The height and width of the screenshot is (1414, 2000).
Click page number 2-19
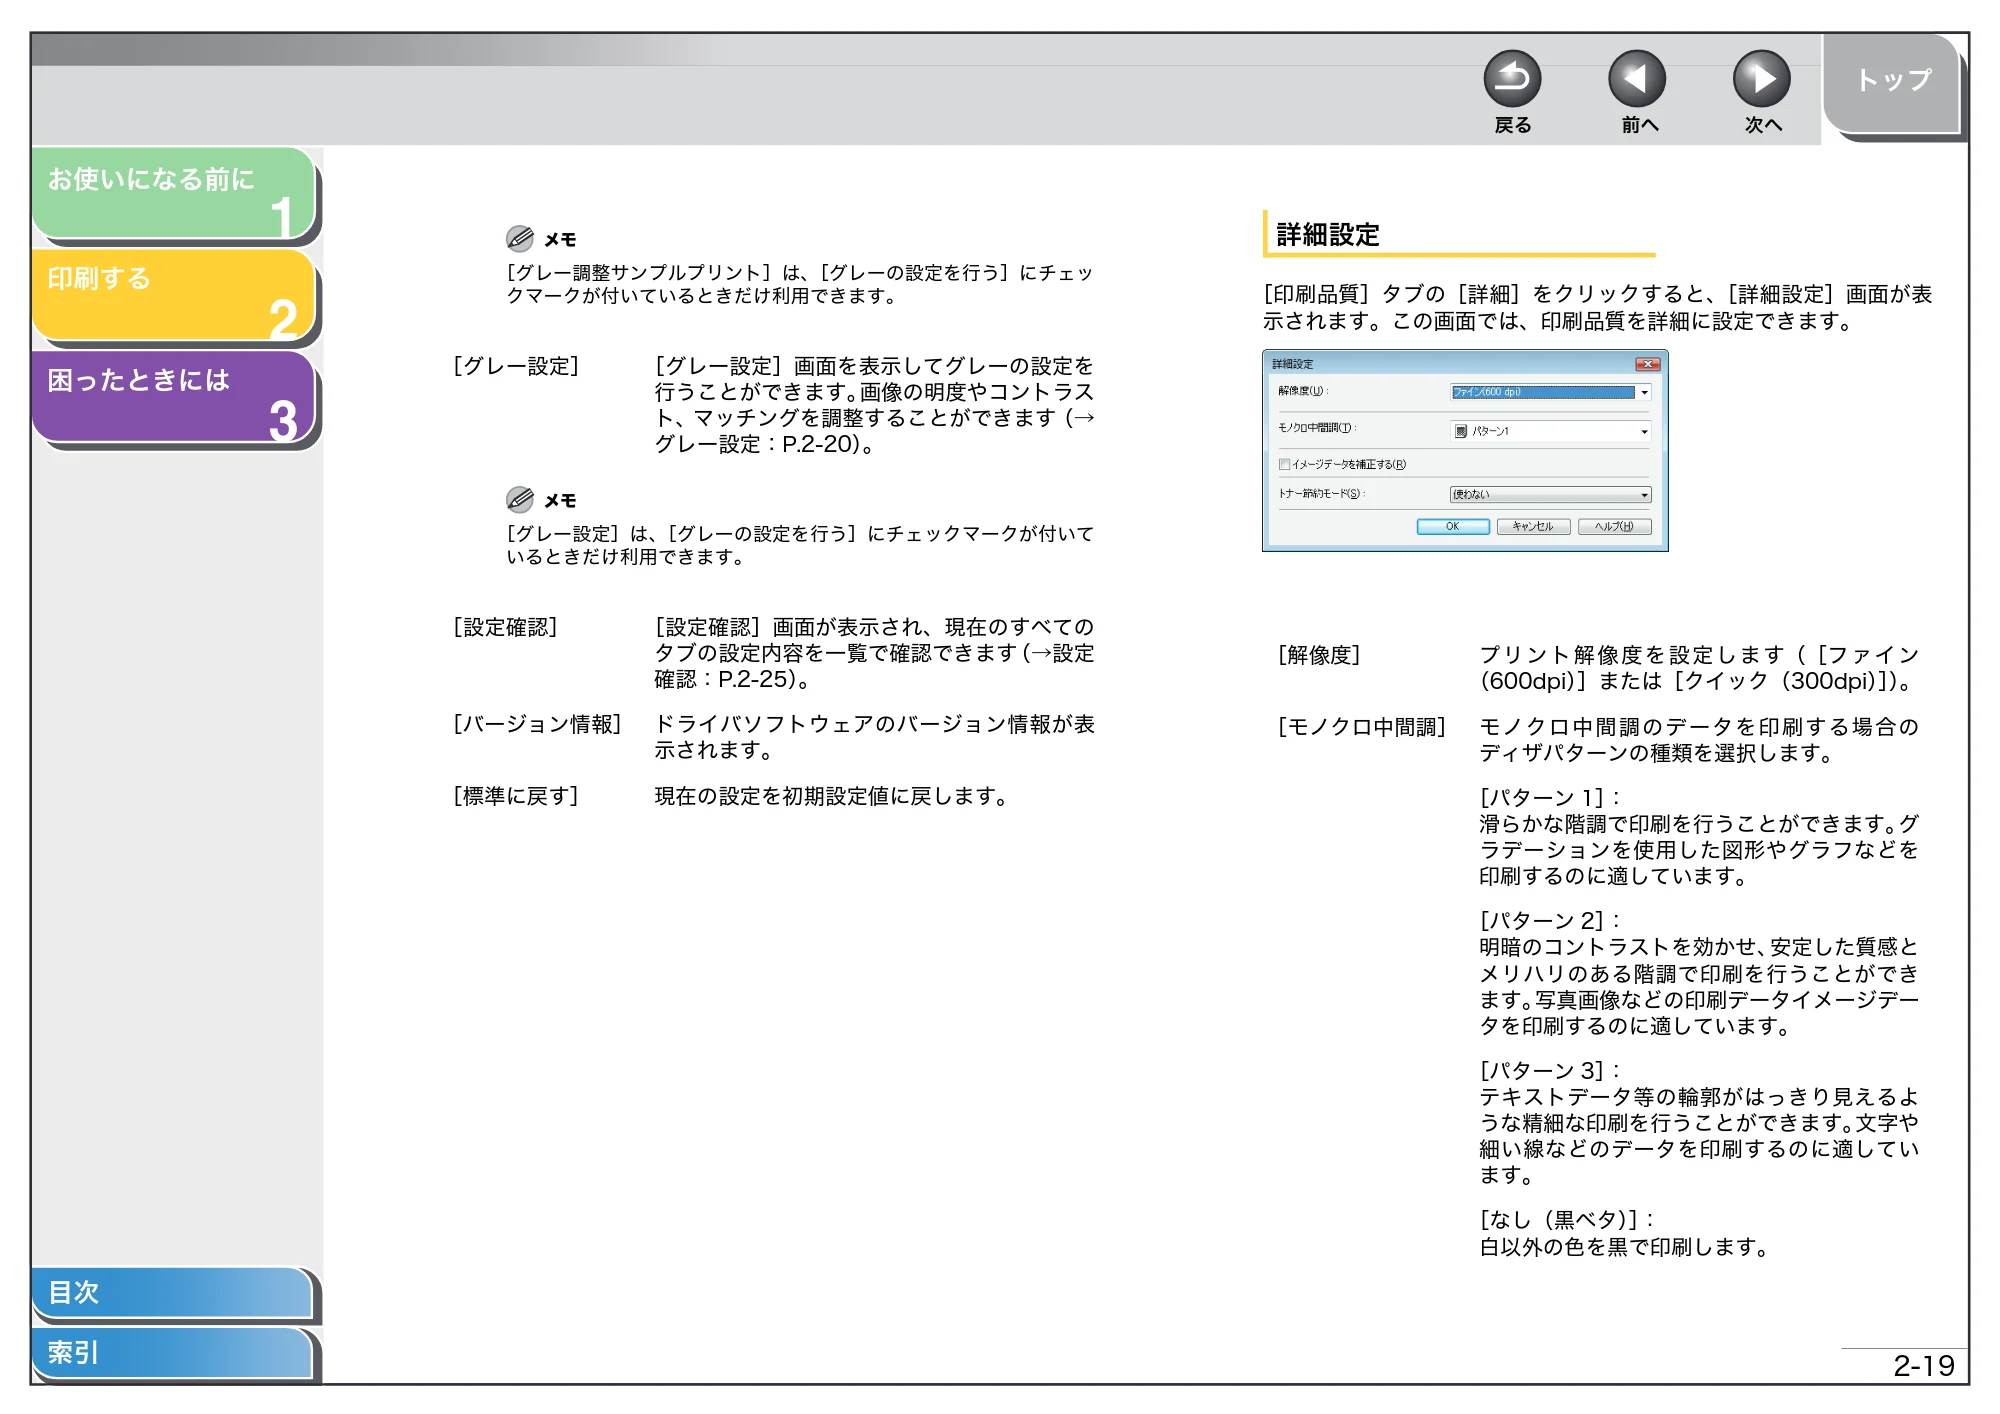click(1923, 1366)
